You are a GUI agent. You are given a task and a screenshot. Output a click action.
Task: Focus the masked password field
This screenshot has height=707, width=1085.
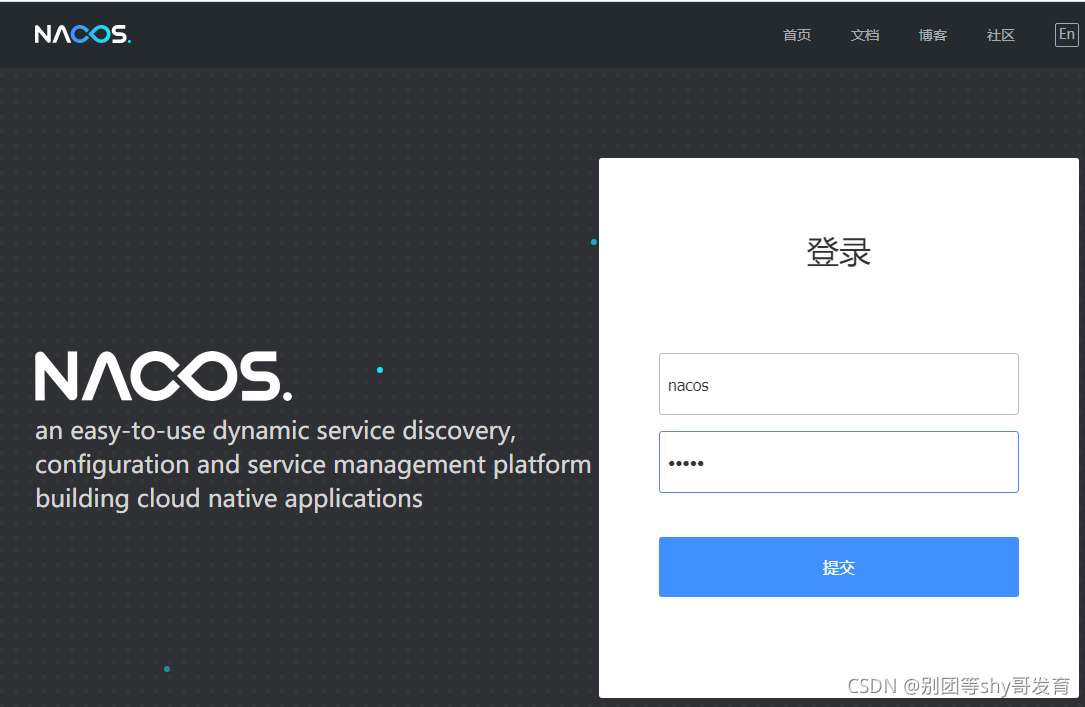point(838,462)
